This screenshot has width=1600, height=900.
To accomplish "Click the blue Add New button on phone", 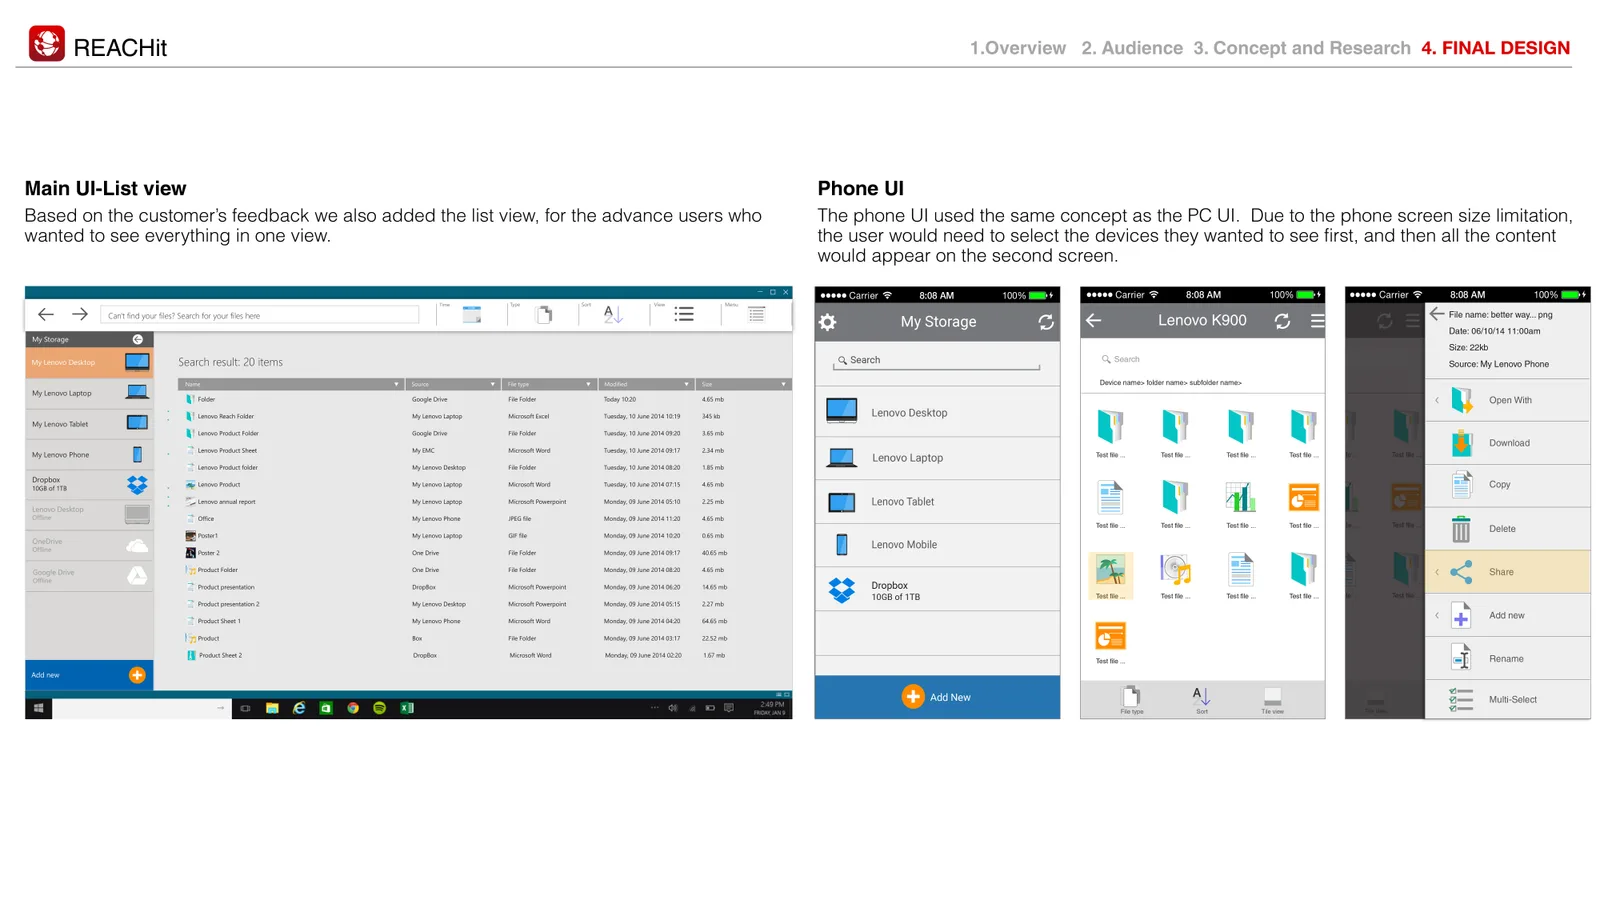I will click(x=937, y=697).
